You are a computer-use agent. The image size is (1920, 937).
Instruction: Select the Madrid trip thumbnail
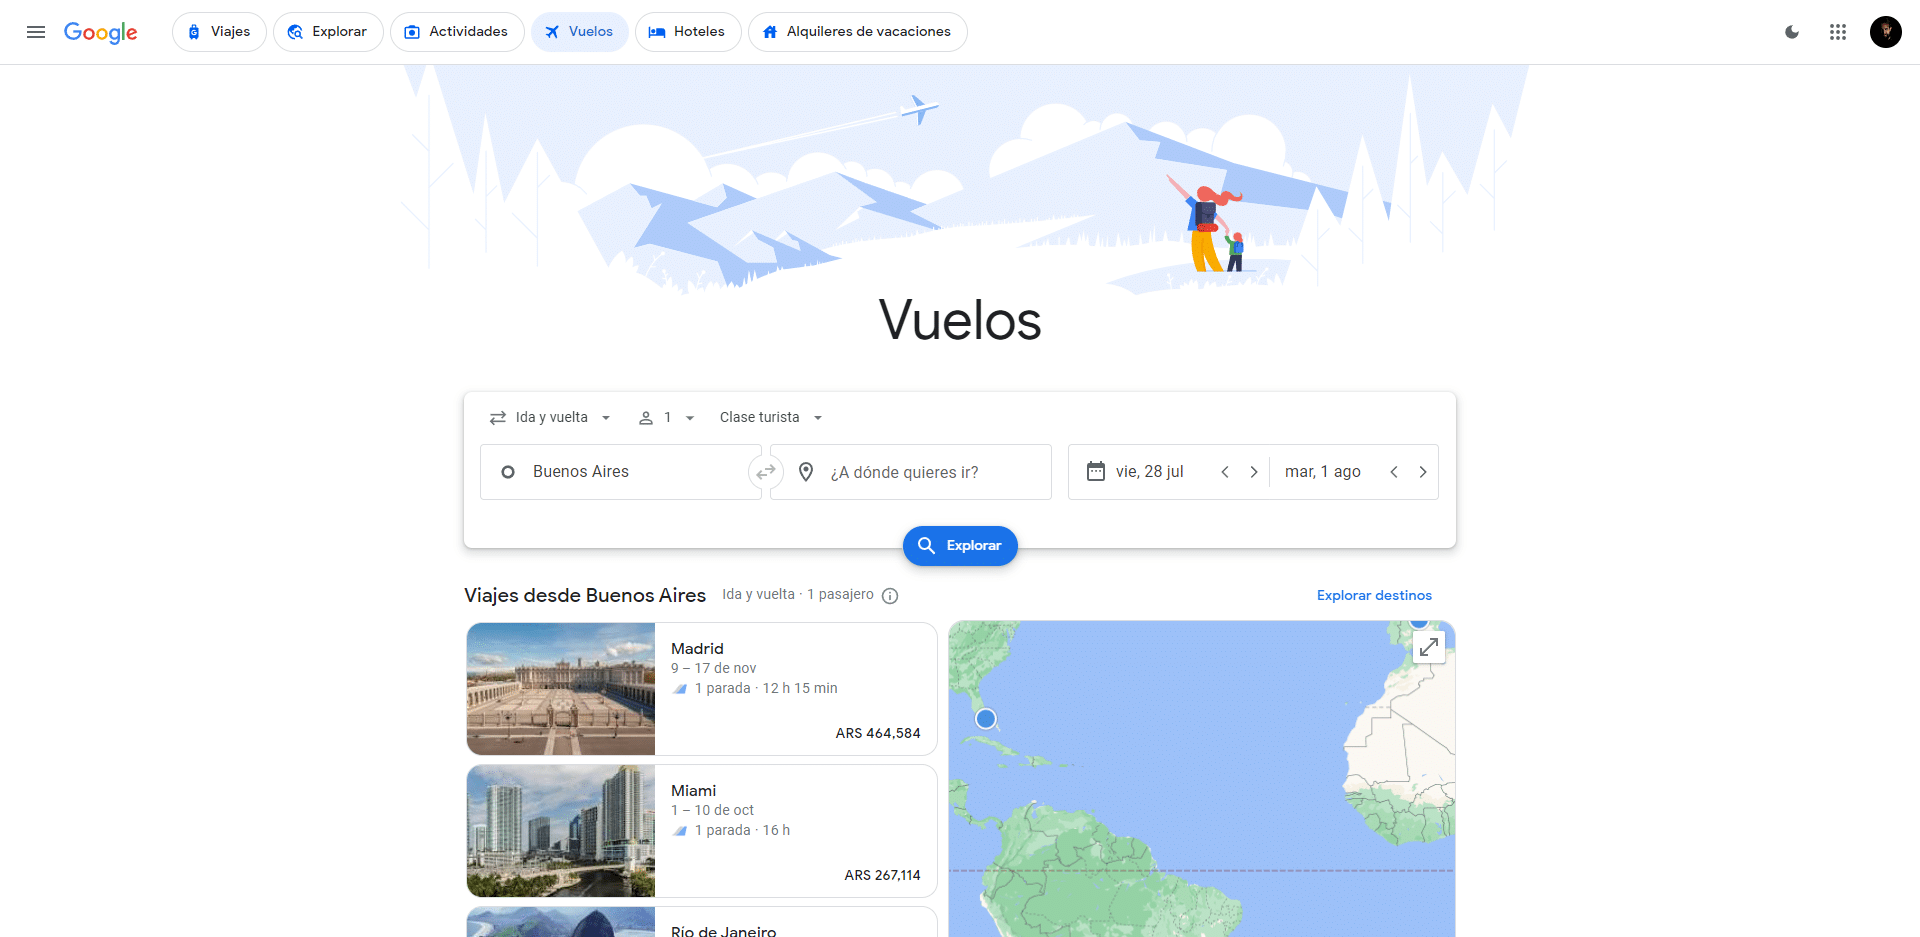coord(560,688)
